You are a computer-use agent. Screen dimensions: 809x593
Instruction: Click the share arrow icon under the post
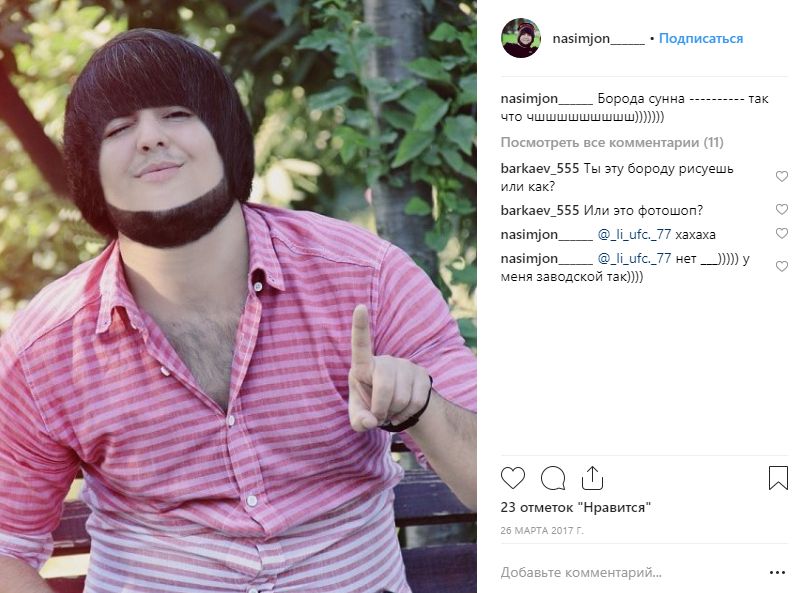[591, 478]
